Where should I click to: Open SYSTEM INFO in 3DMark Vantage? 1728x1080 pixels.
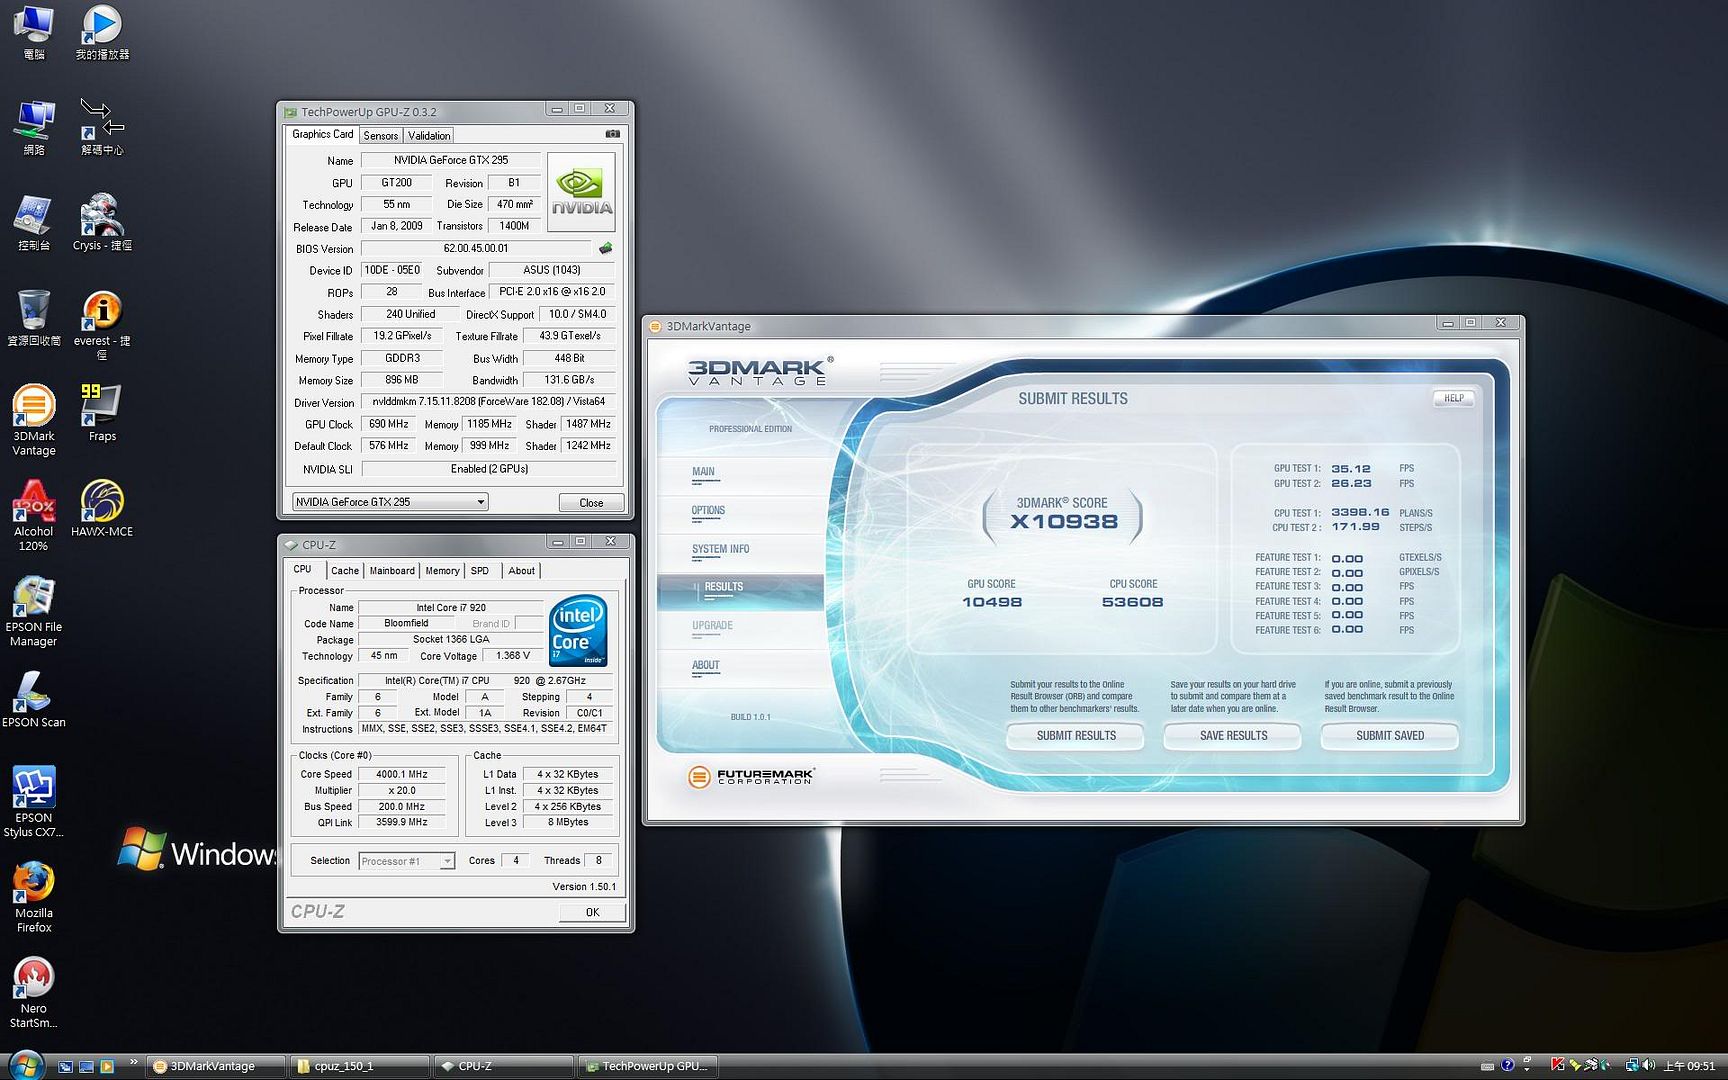pos(720,549)
